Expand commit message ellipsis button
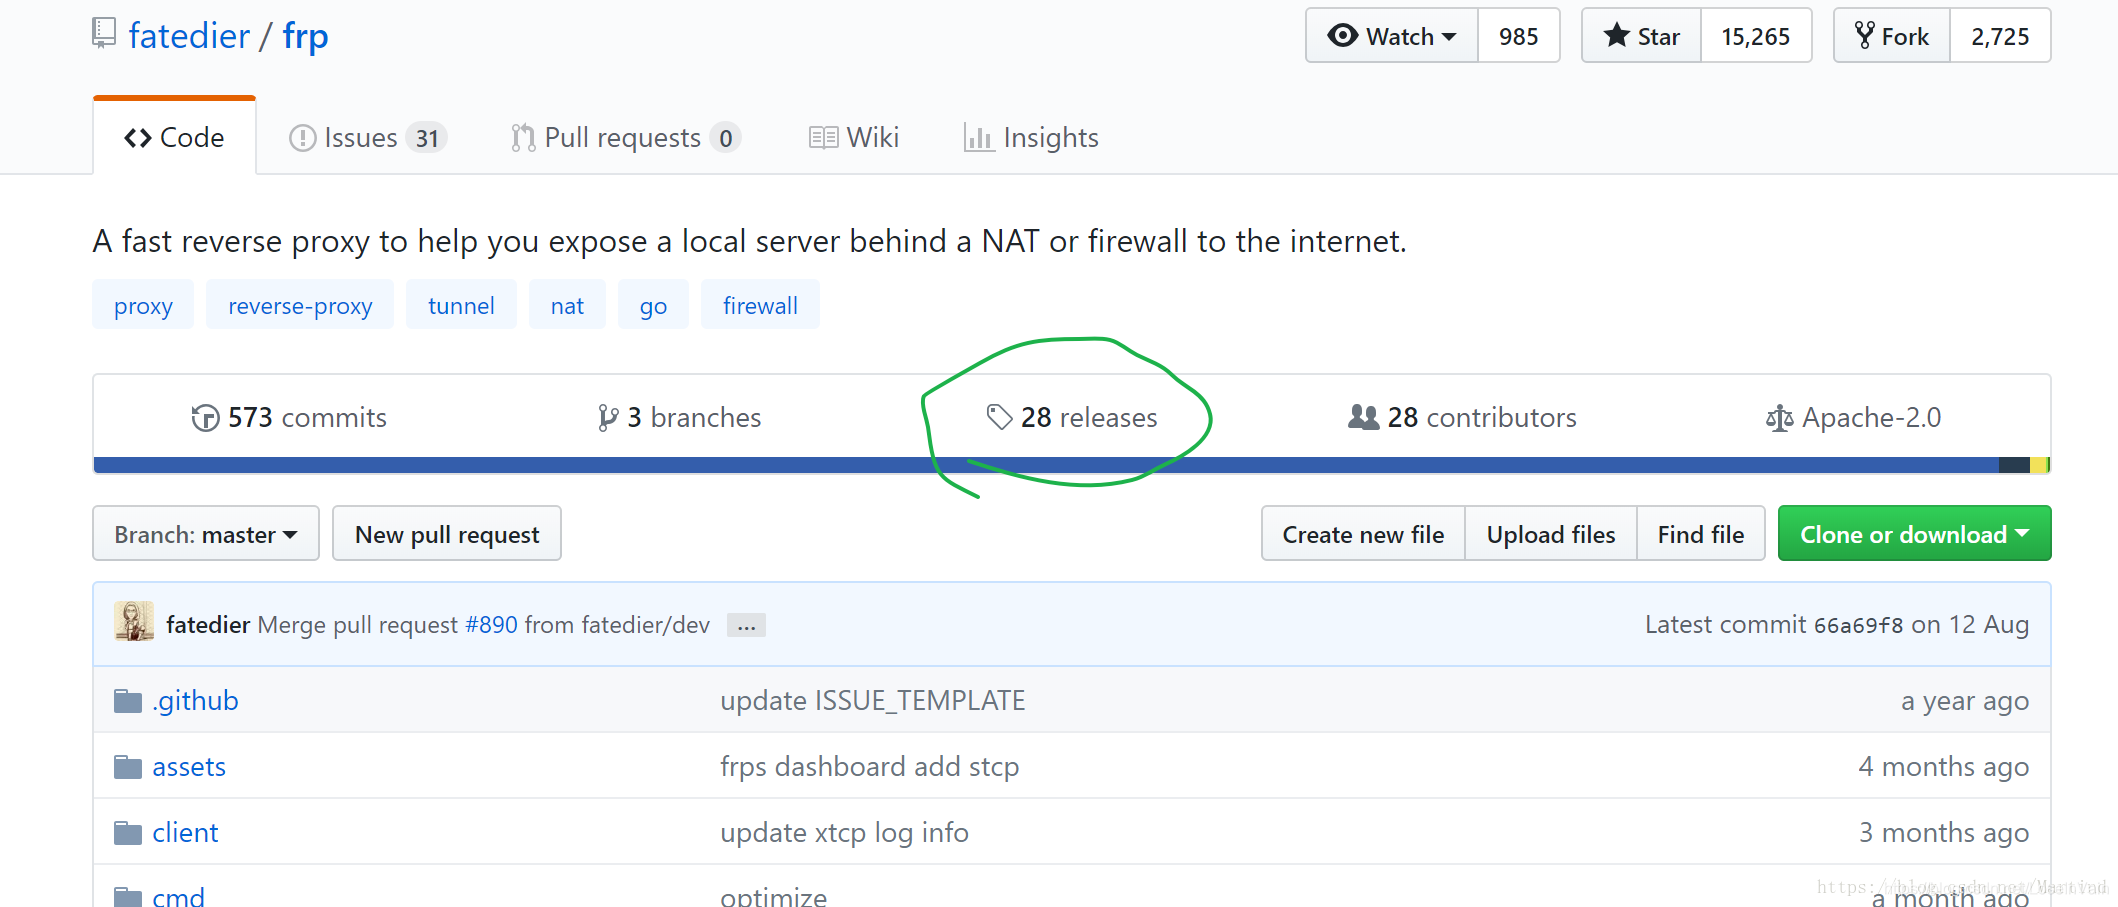2118x907 pixels. click(746, 626)
